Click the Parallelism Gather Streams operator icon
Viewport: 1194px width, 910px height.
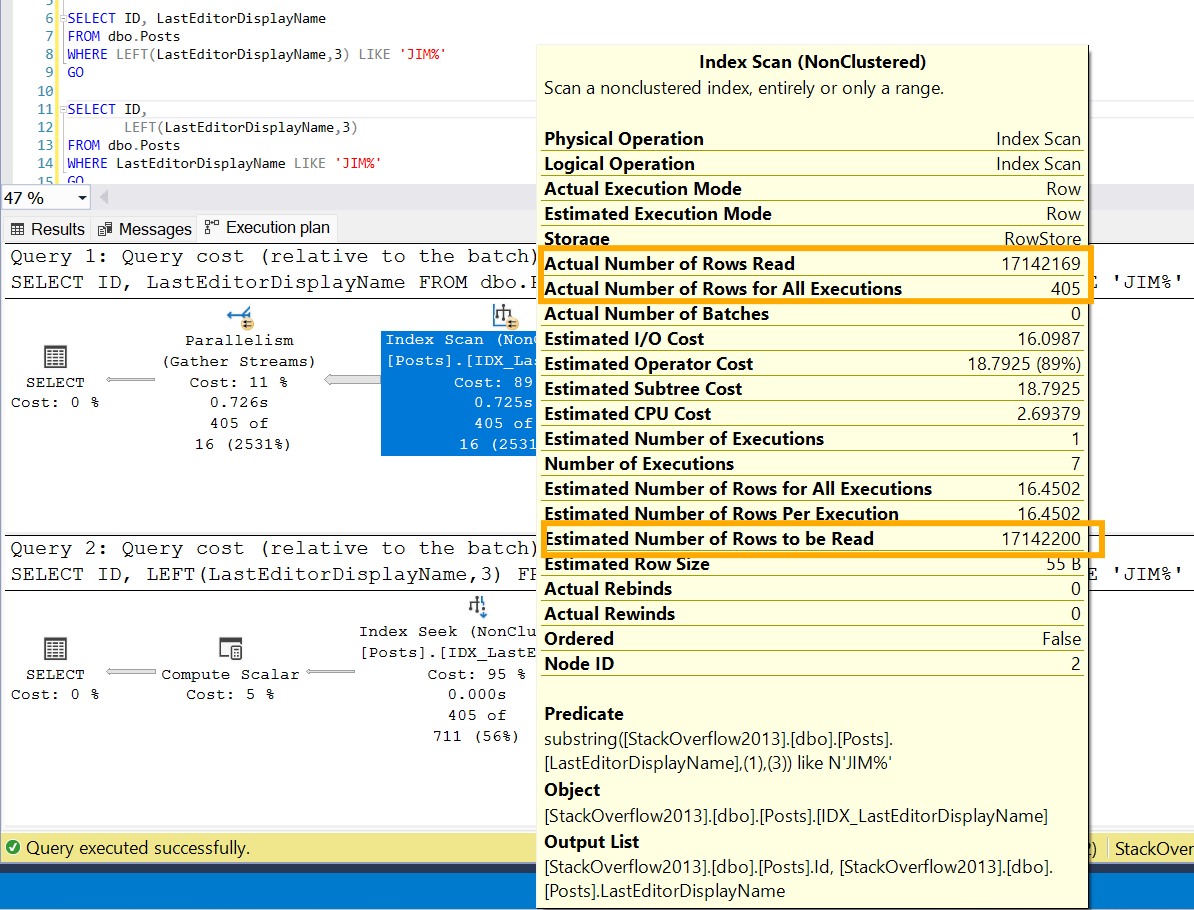[x=239, y=316]
